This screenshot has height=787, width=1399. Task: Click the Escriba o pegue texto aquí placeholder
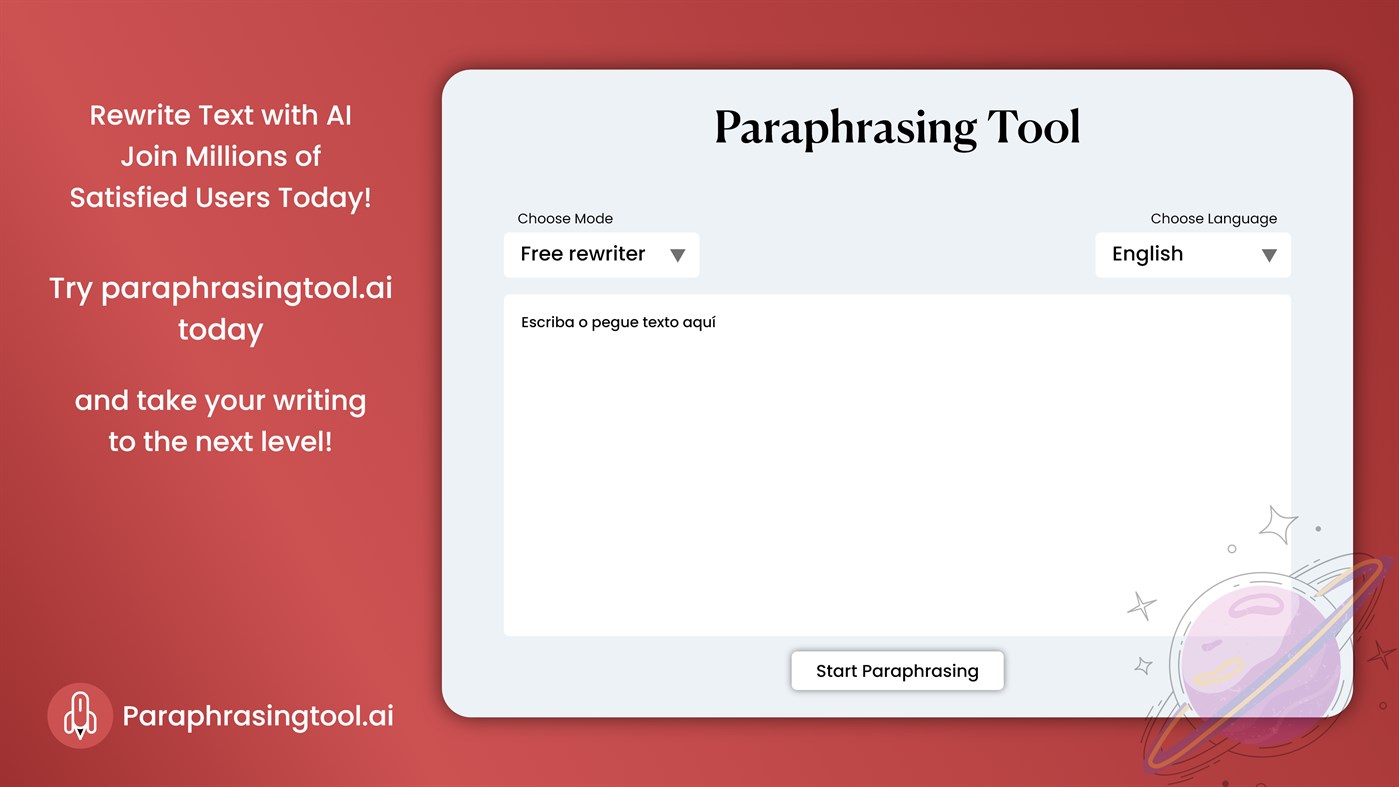point(617,322)
